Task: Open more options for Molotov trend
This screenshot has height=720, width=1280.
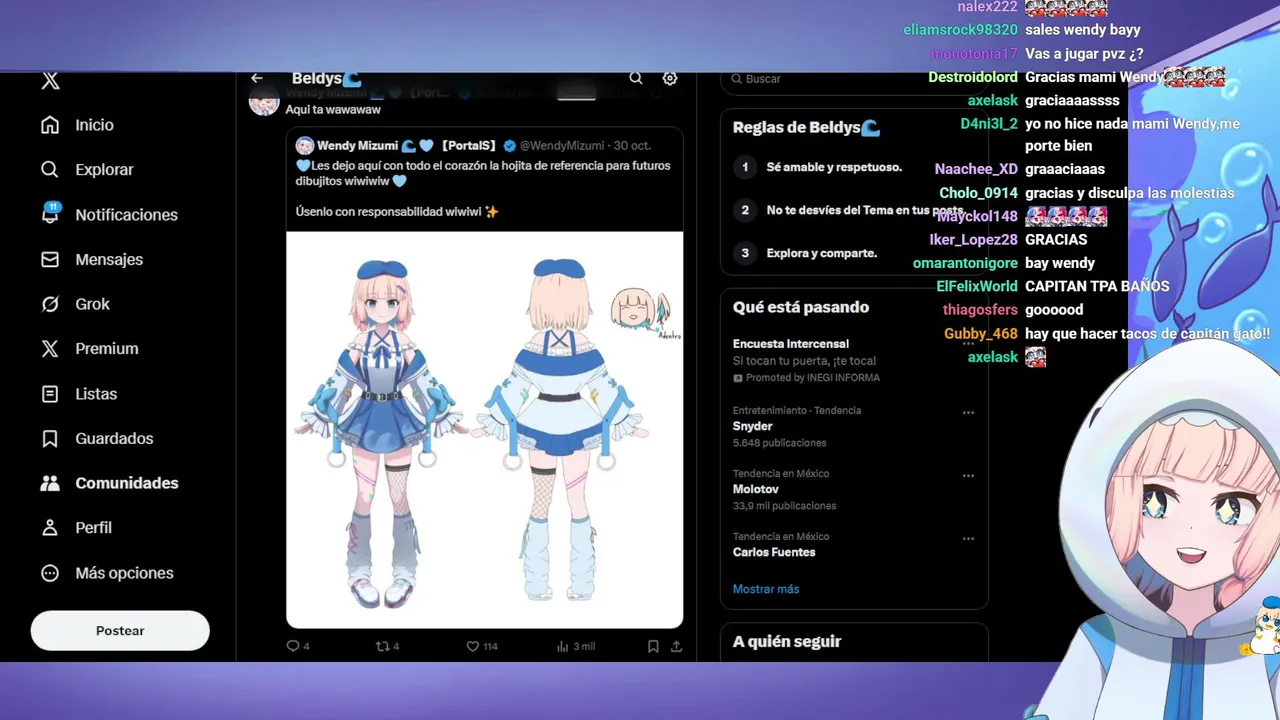Action: click(968, 475)
